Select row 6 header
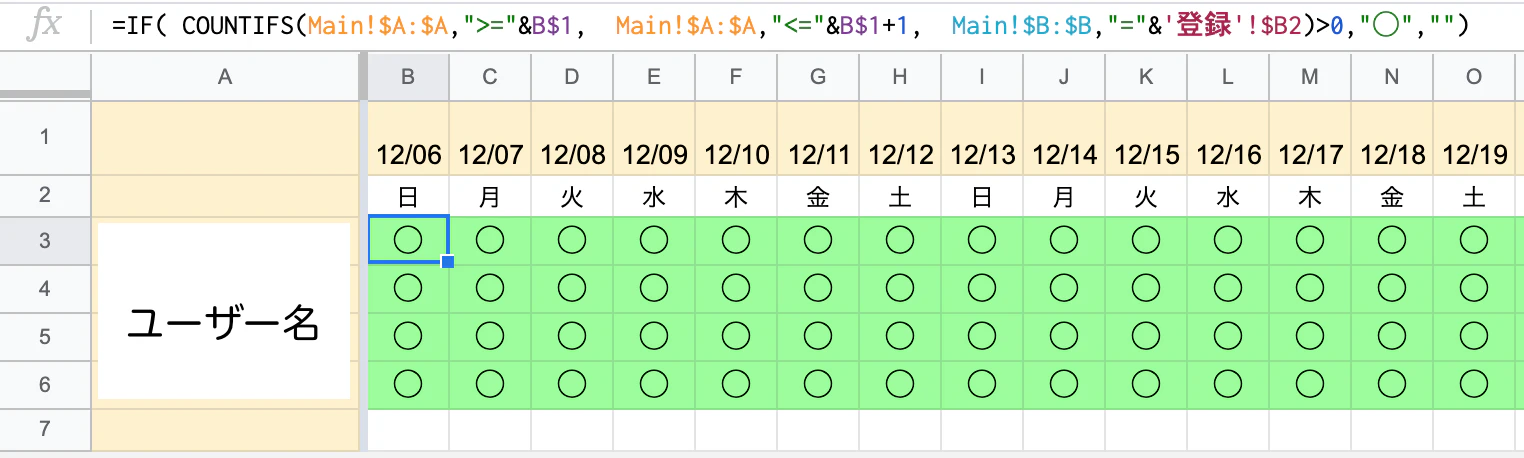This screenshot has height=458, width=1524. tap(44, 384)
